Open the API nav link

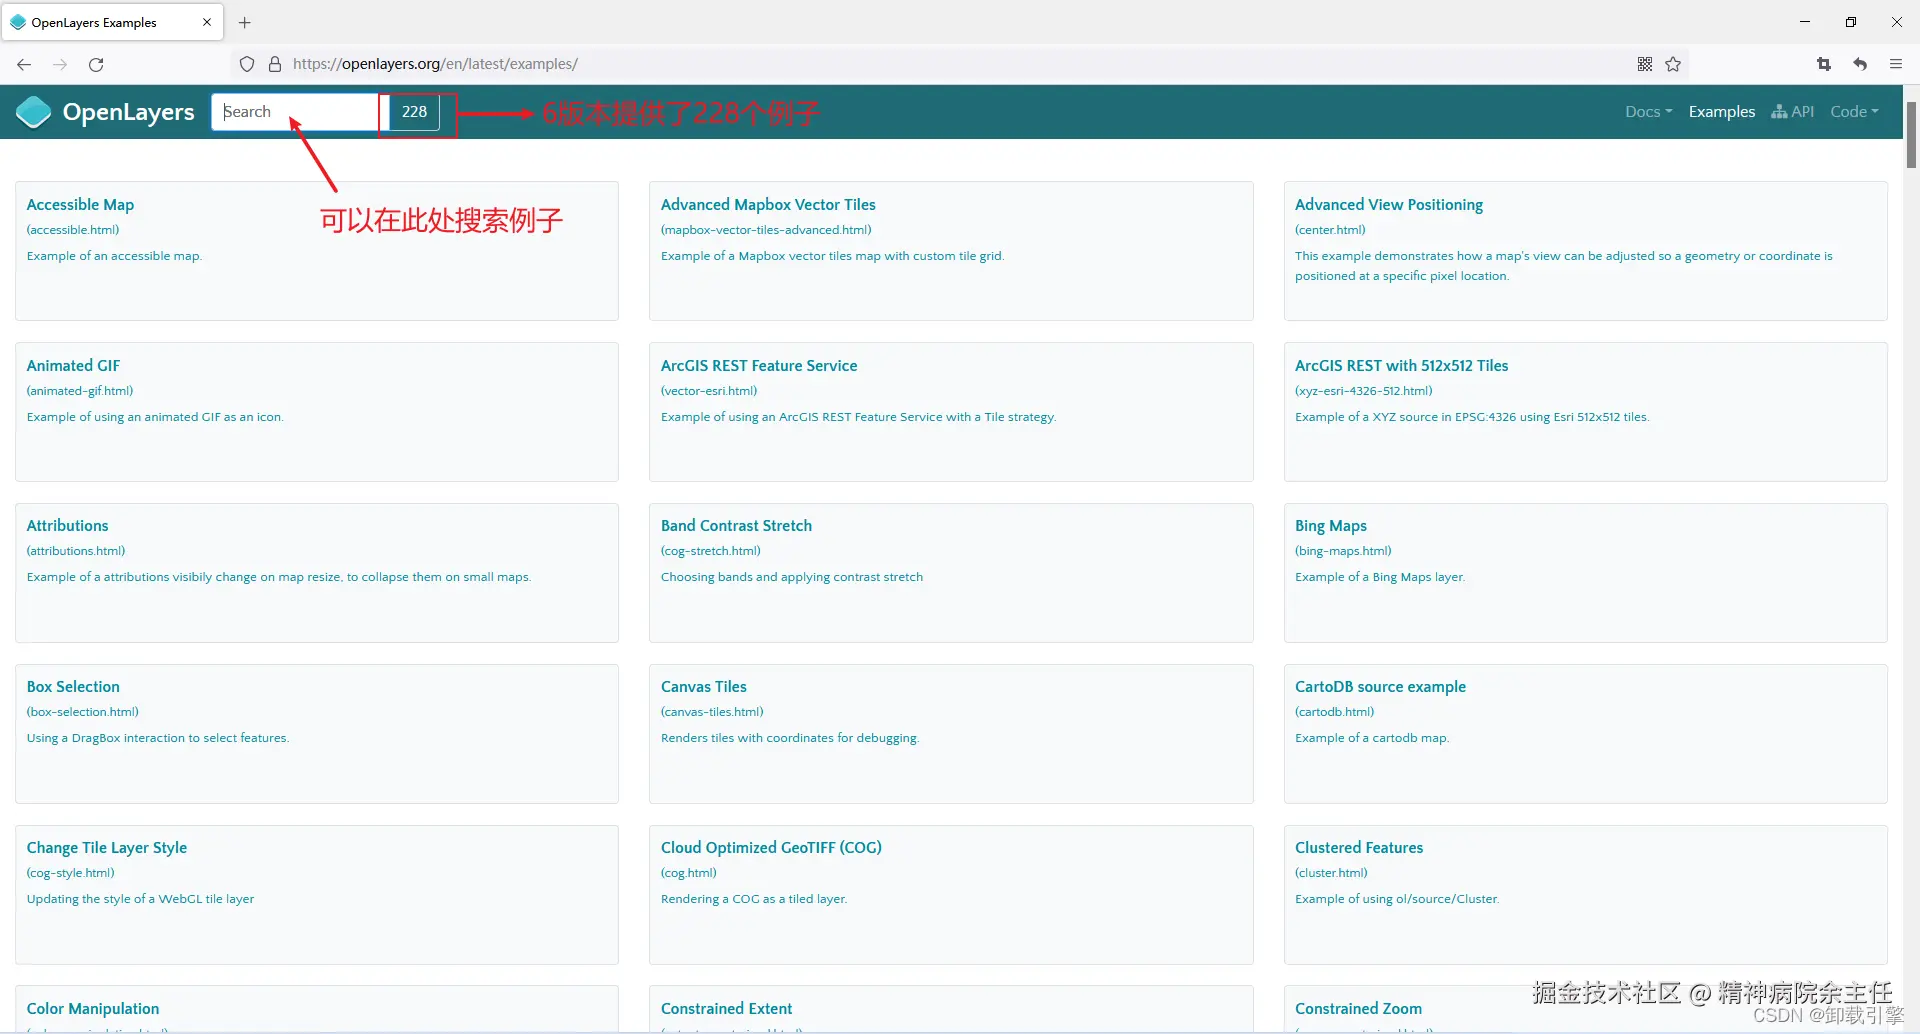(1792, 112)
